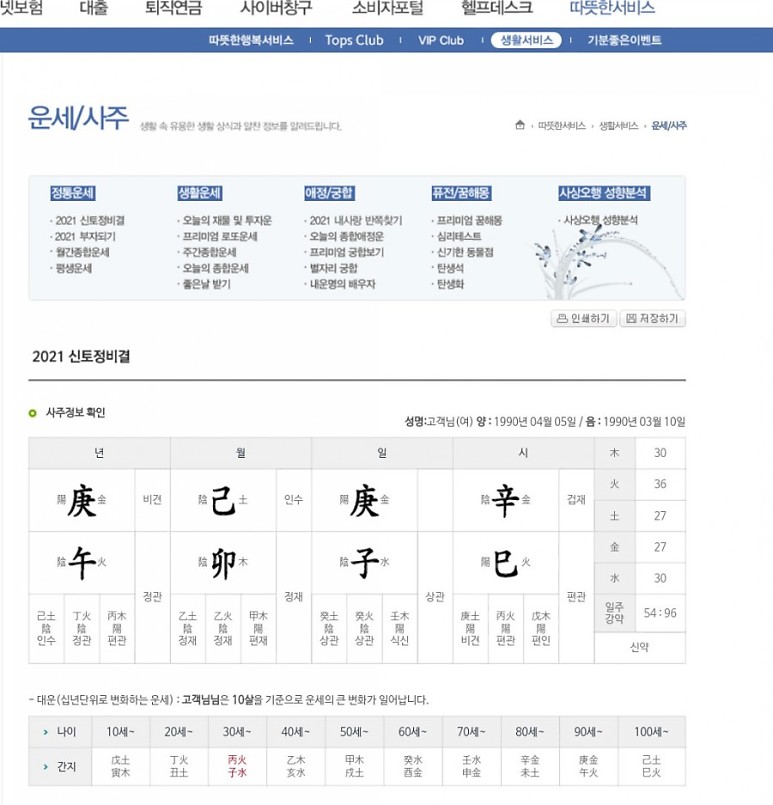773x805 pixels.
Task: Open the 내운명의 배우자 link
Action: pos(342,284)
